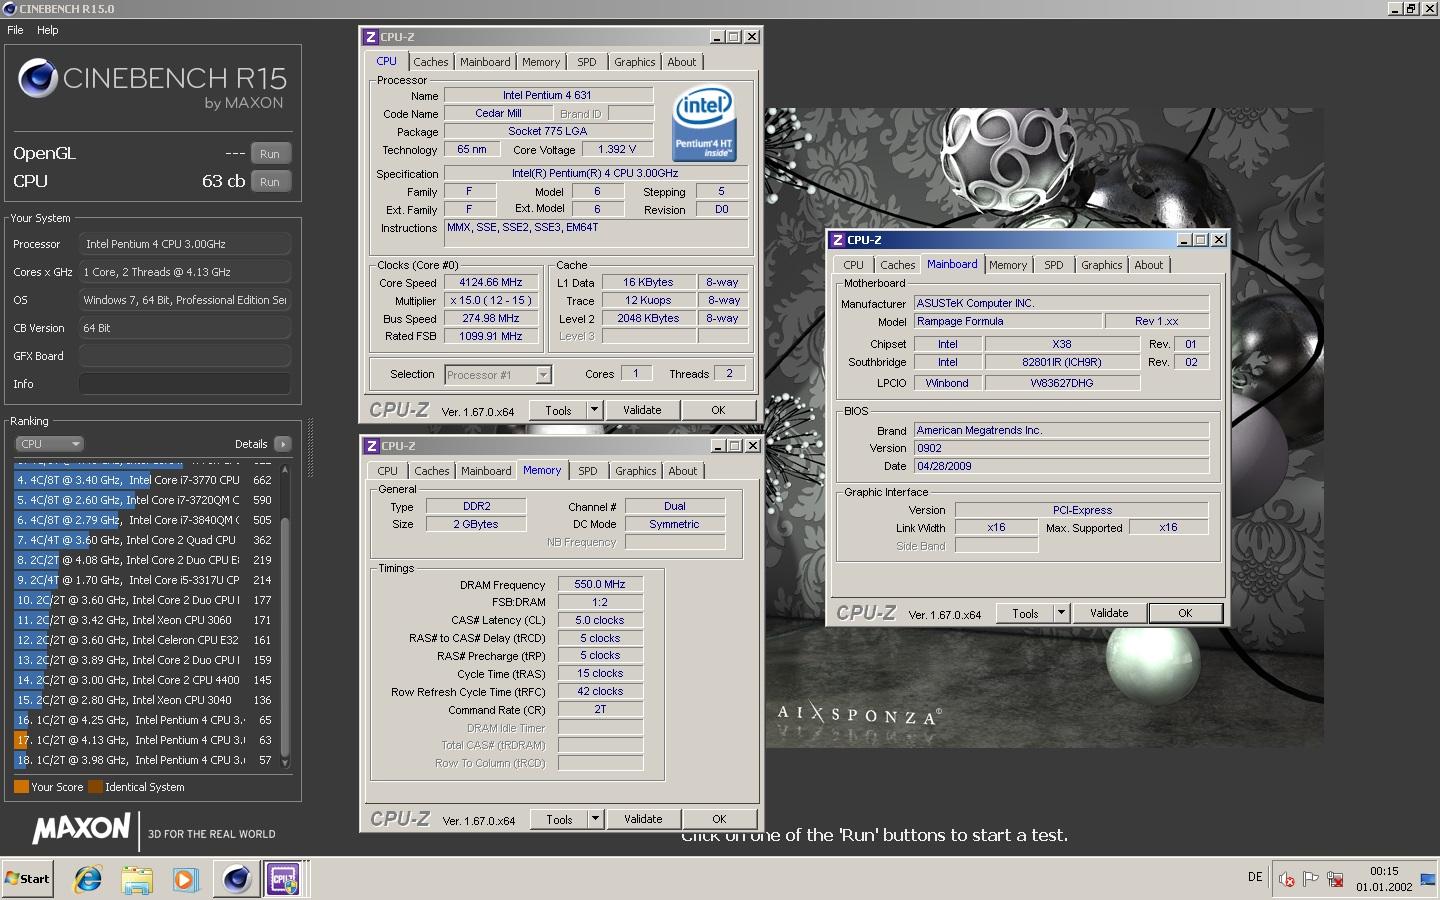Click BIOS date 04/28/2009
Screen dimensions: 1440x900
coord(1061,466)
